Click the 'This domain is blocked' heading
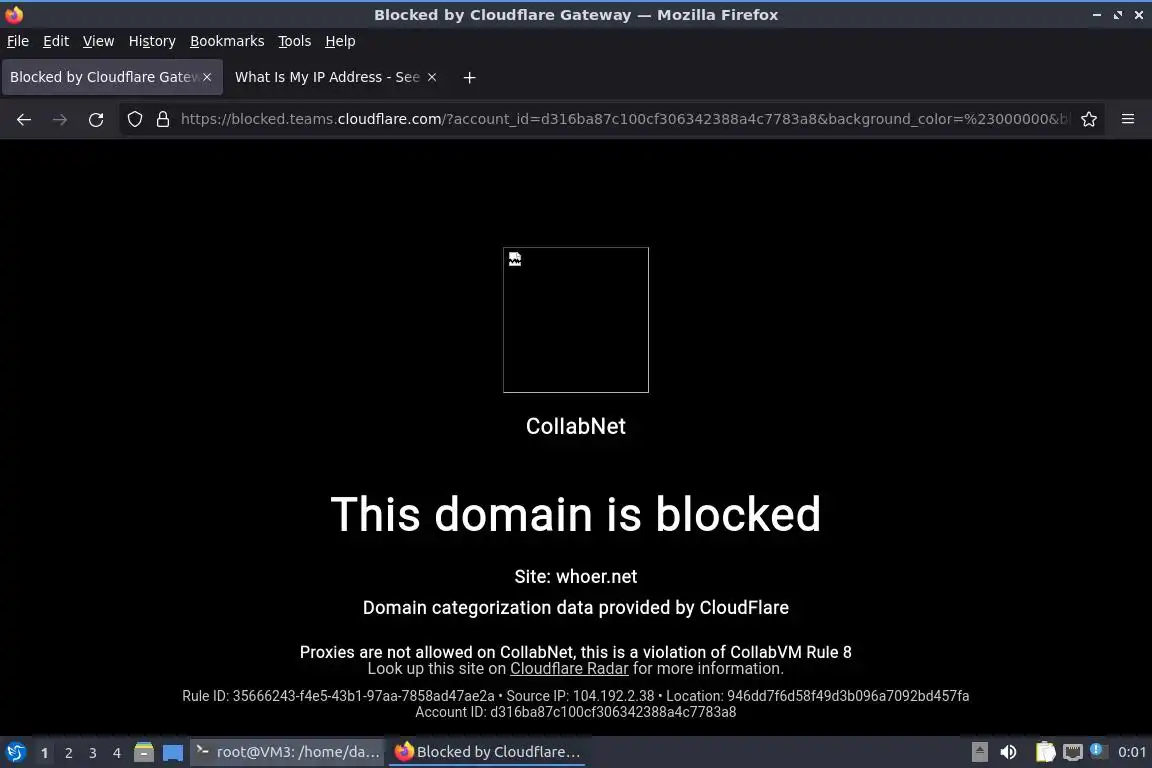The width and height of the screenshot is (1152, 768). (x=576, y=514)
